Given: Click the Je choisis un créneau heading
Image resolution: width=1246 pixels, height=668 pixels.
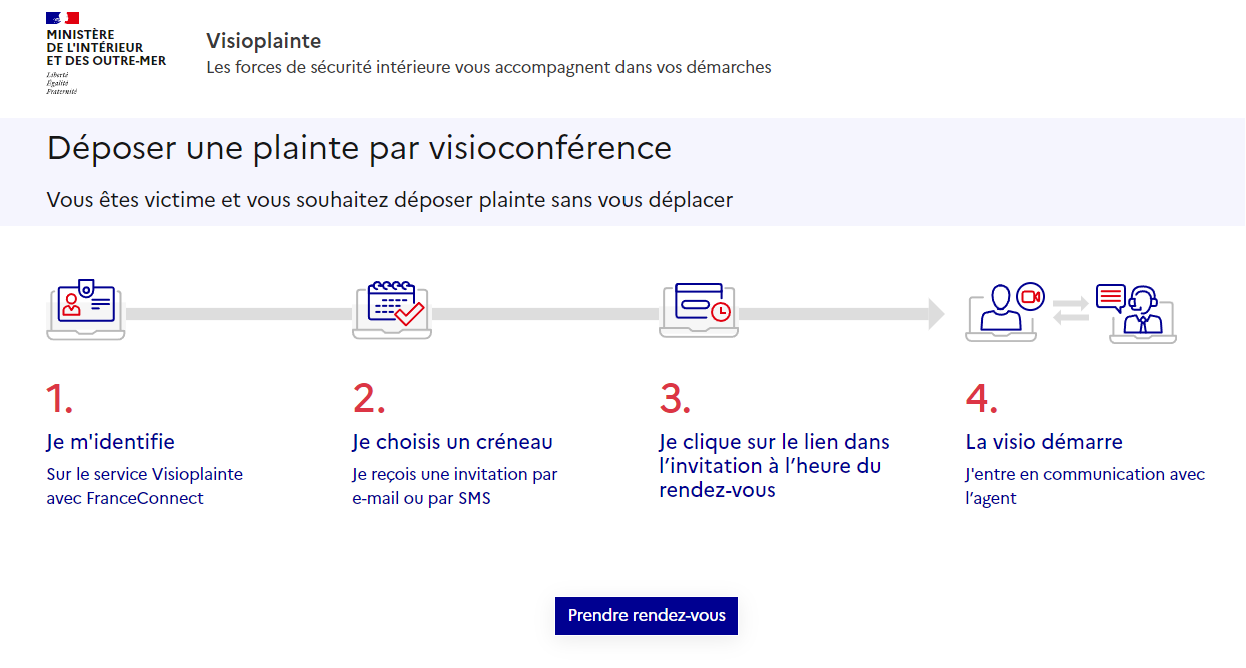Looking at the screenshot, I should (x=452, y=442).
